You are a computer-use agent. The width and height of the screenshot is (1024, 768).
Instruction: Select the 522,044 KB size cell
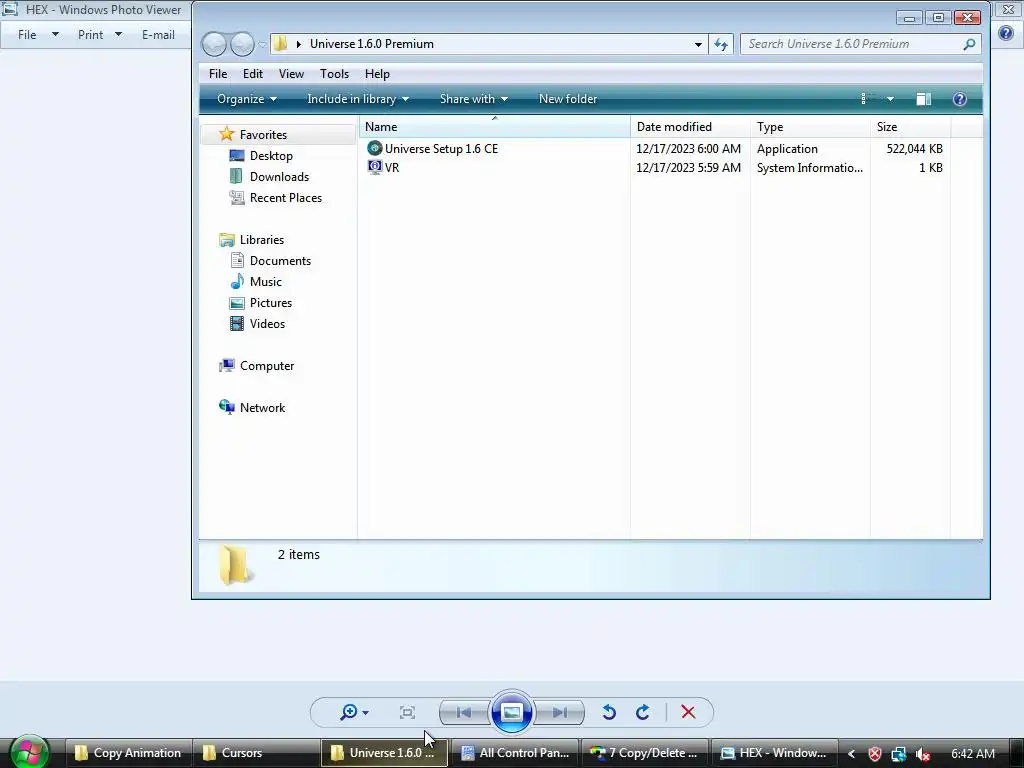914,148
